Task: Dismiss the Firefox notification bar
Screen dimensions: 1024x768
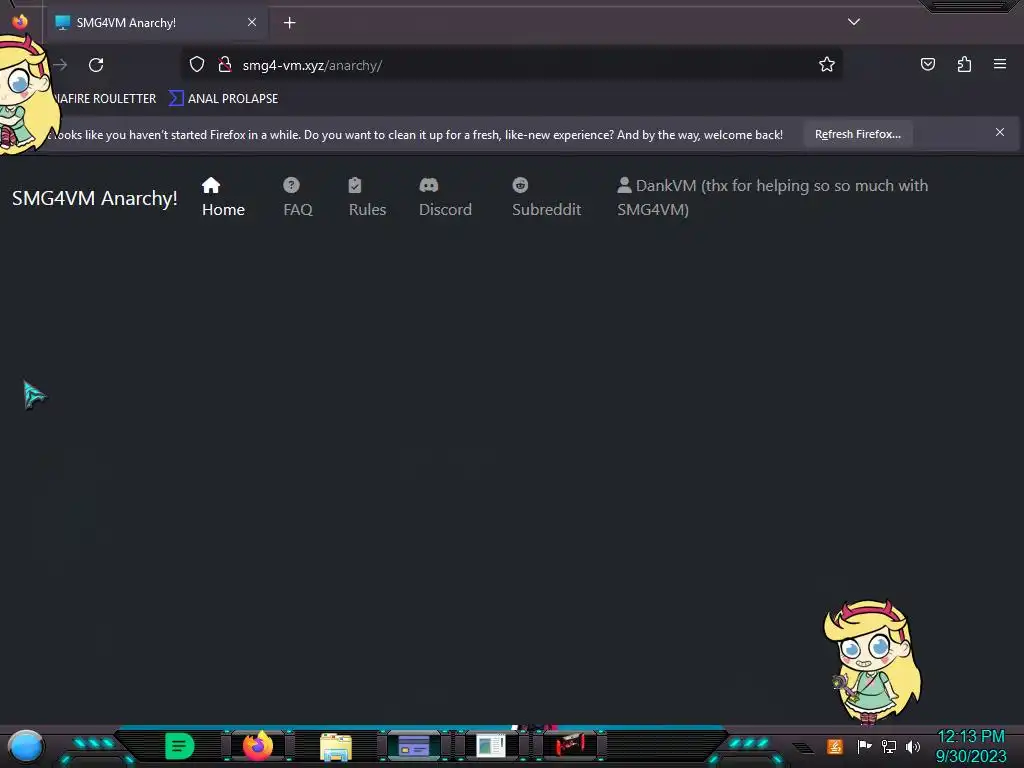Action: coord(1000,133)
